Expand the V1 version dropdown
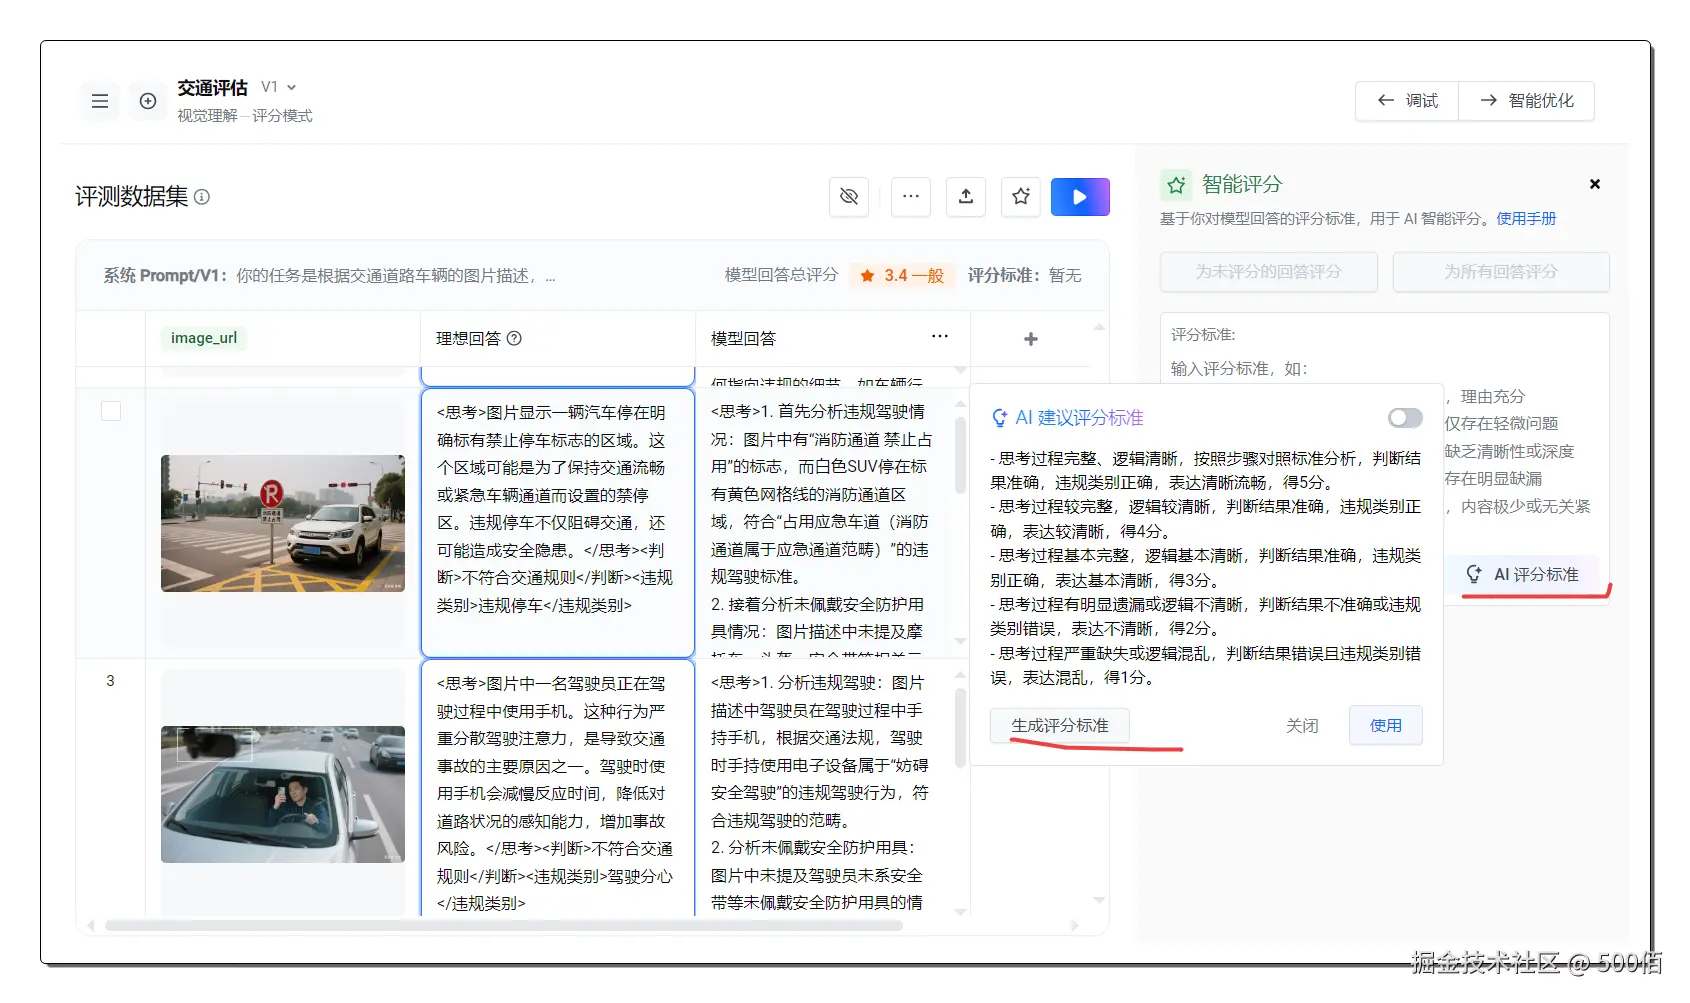 click(x=279, y=87)
